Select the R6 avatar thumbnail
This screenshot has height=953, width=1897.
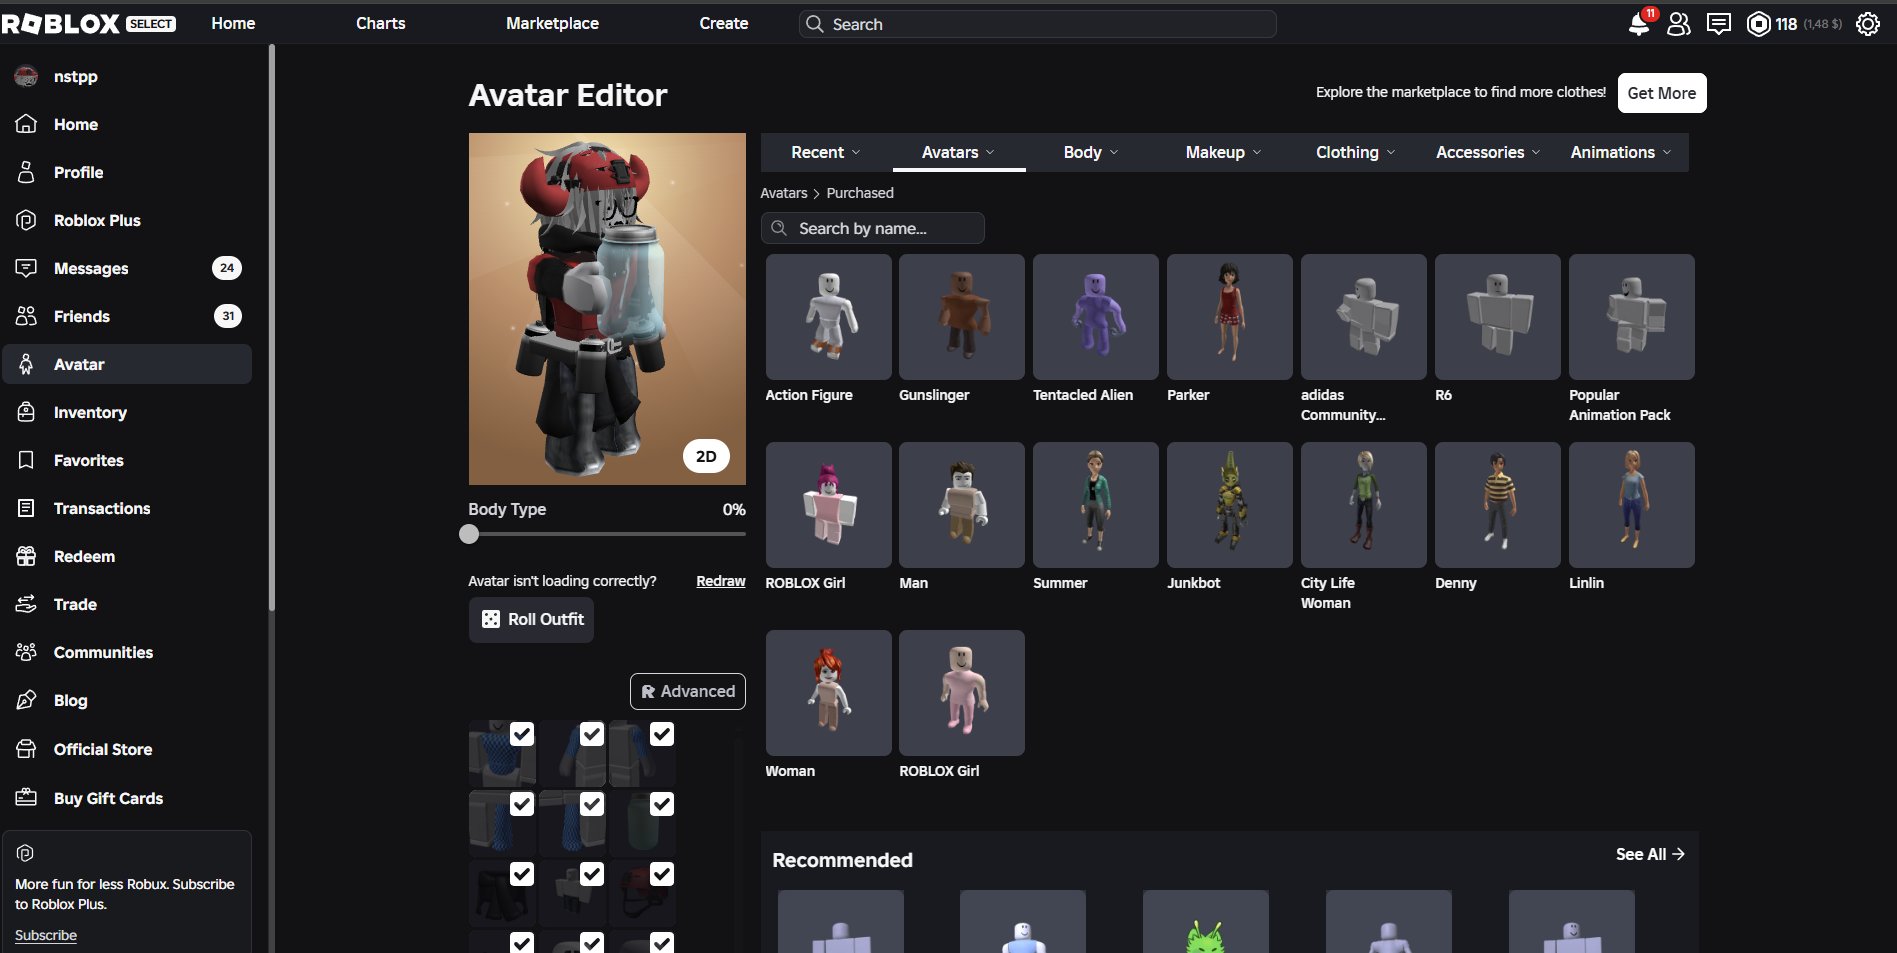[x=1498, y=317]
